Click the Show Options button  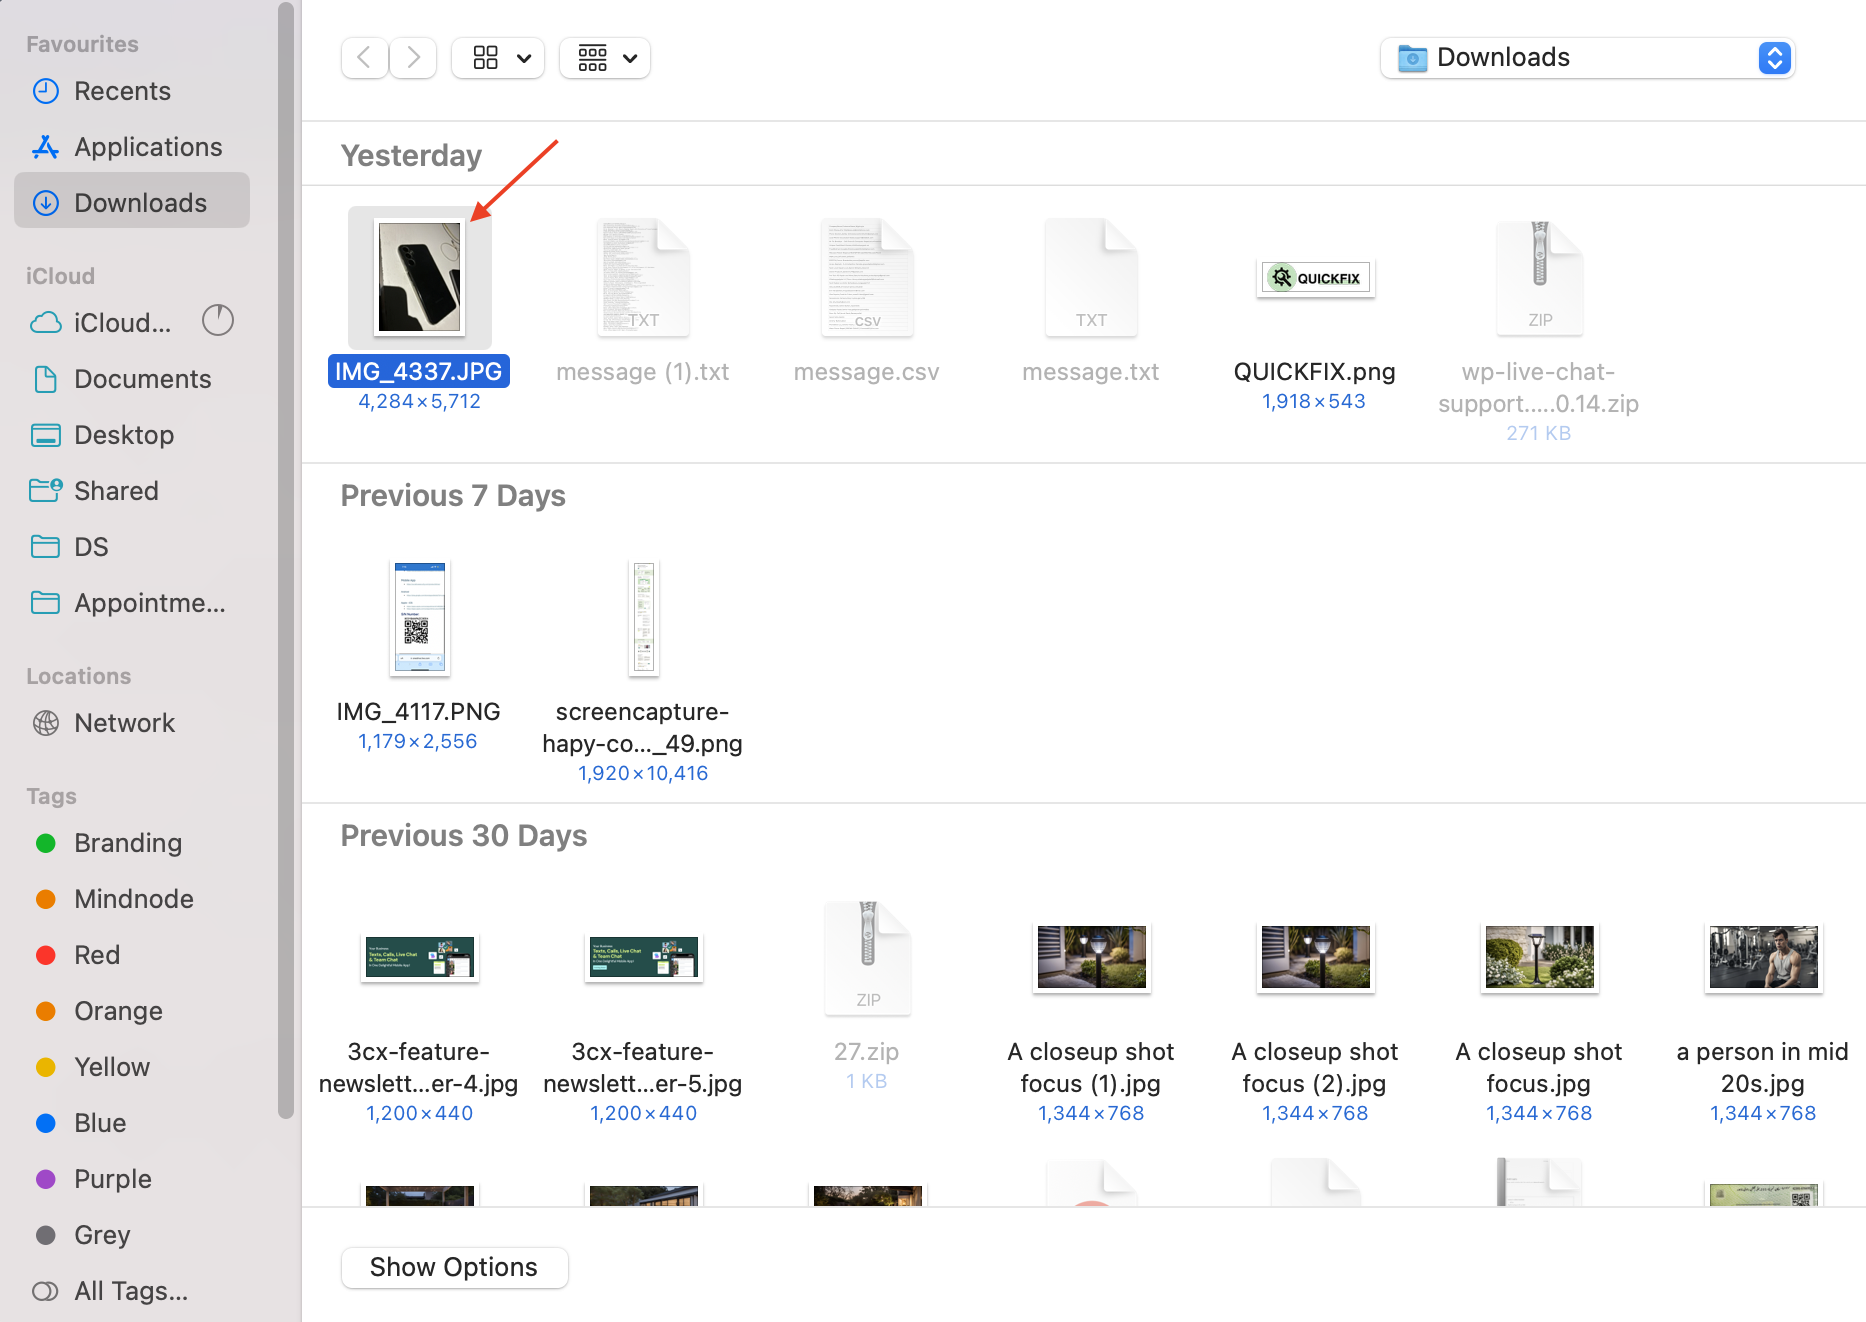[454, 1267]
